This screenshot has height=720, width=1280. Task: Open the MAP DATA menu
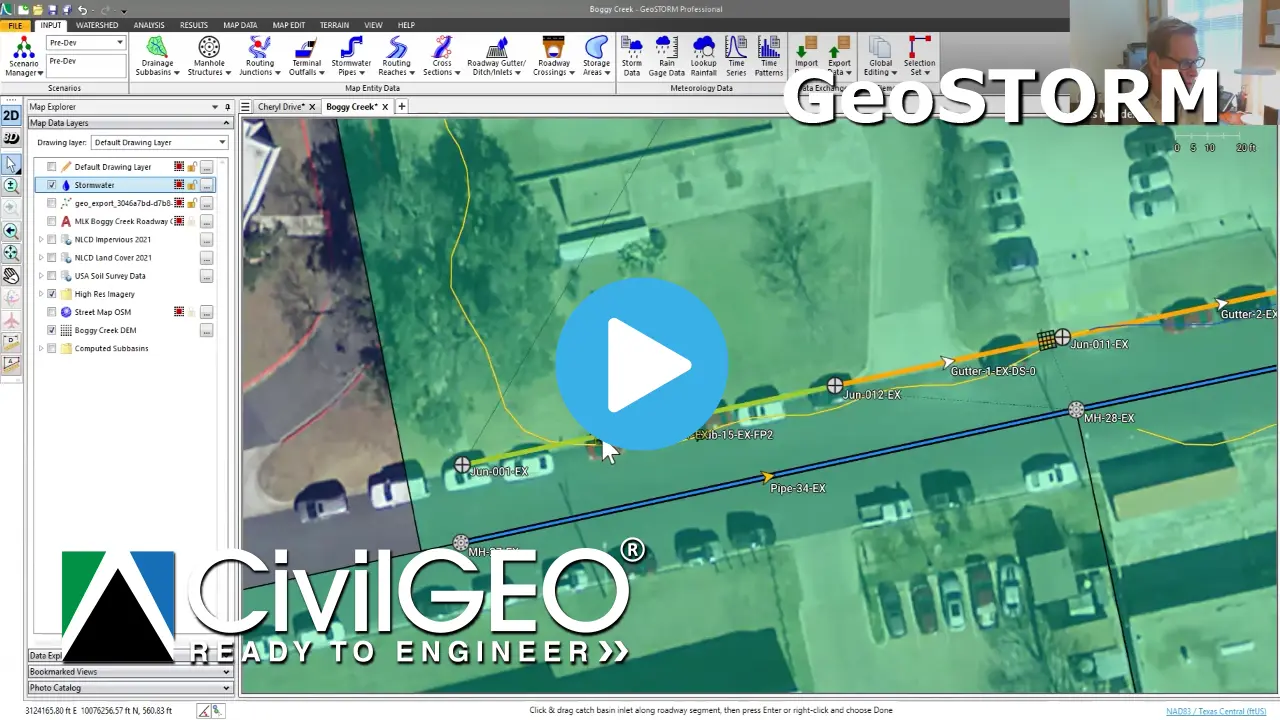coord(239,25)
